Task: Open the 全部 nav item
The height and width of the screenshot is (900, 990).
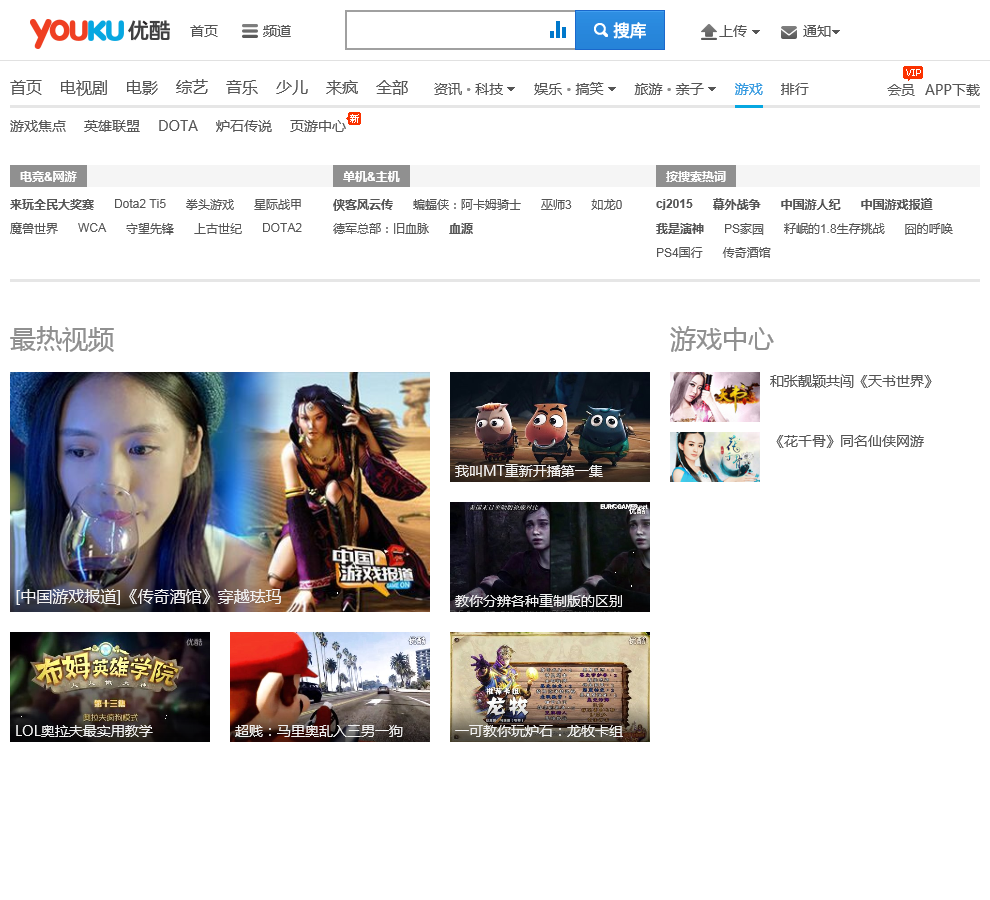Action: coord(392,87)
